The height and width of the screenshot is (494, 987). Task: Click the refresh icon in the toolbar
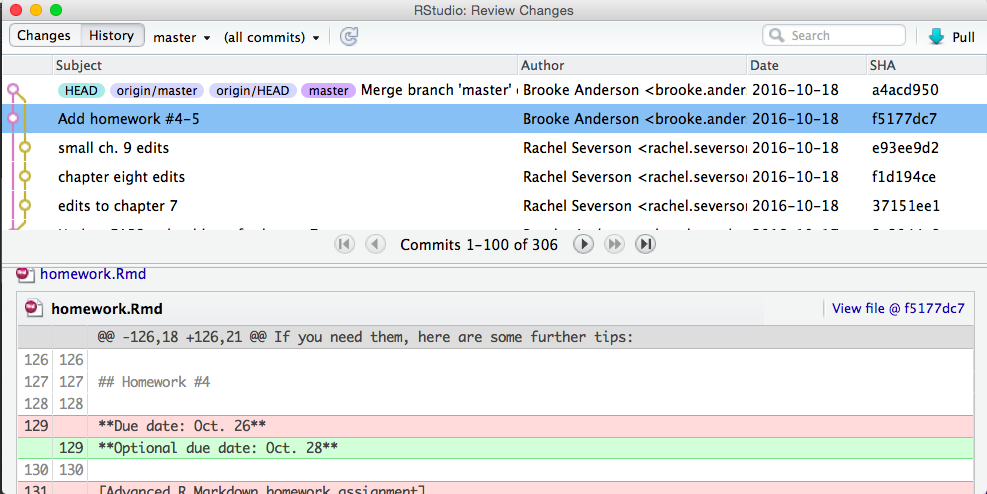click(x=349, y=37)
